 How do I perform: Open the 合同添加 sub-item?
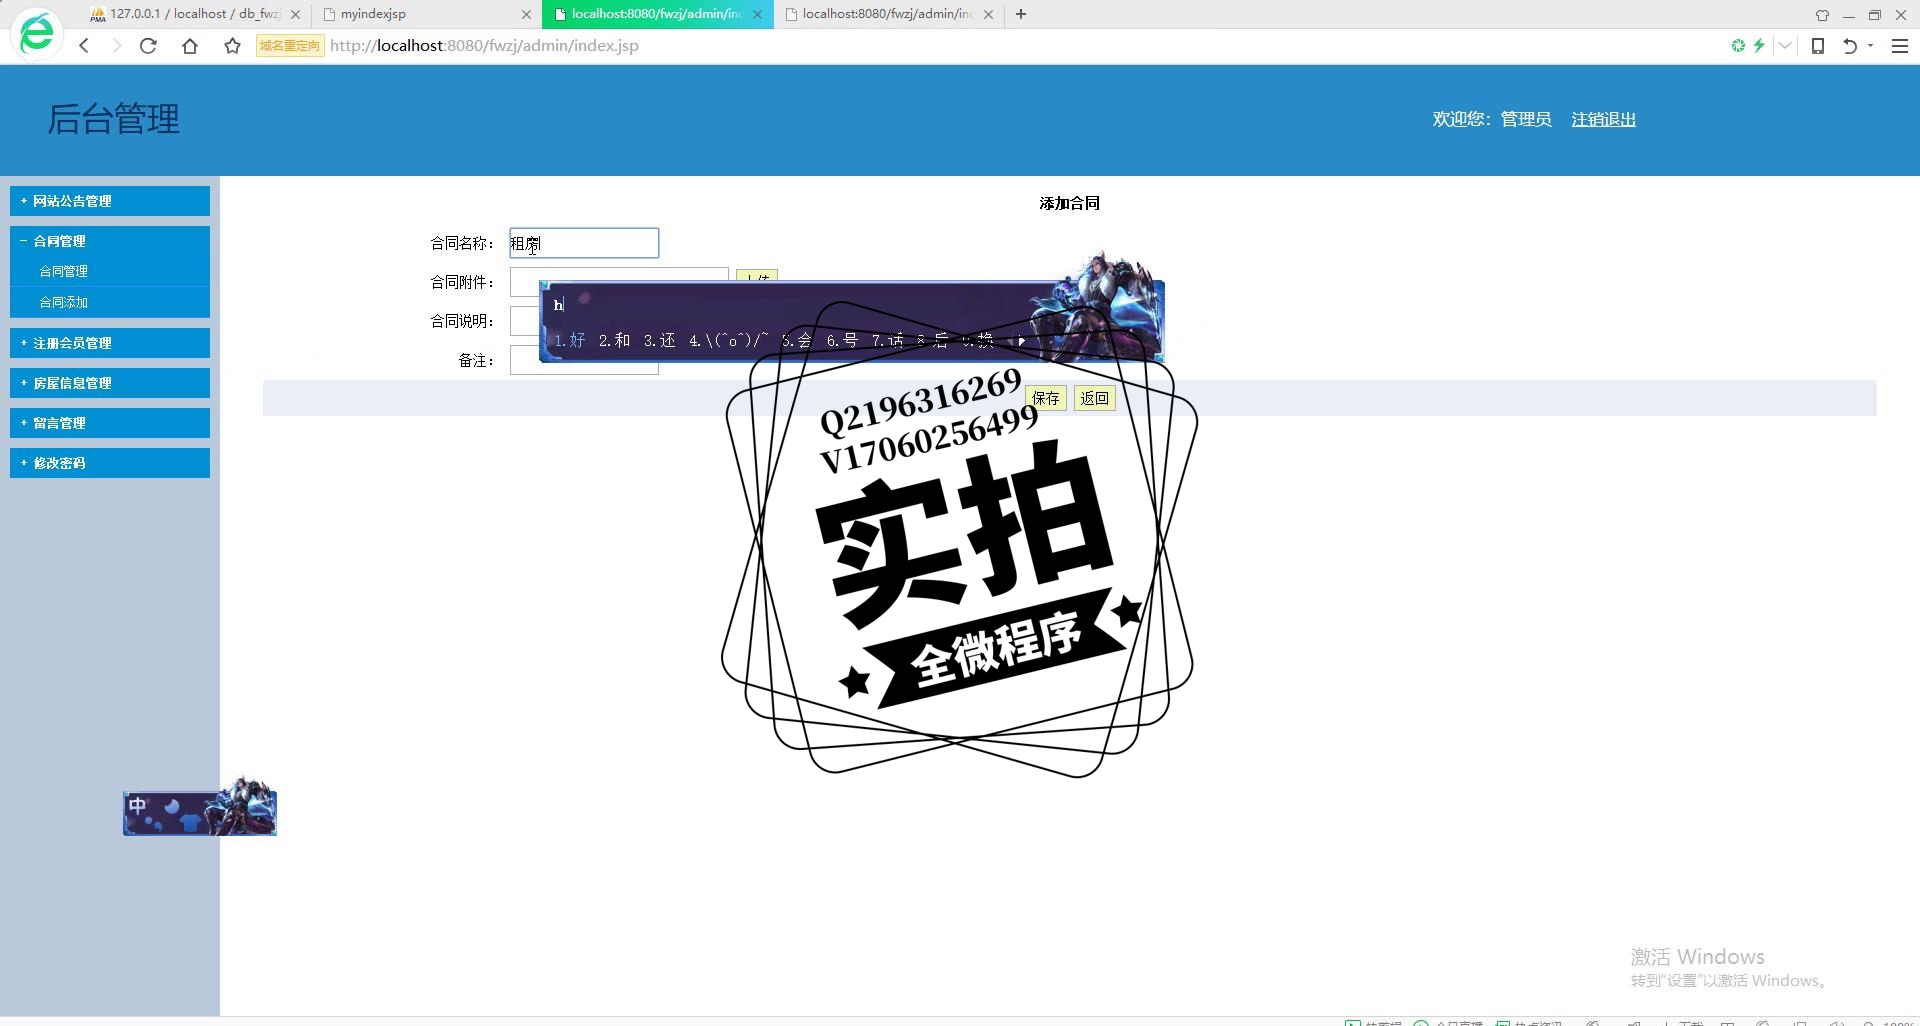point(64,302)
